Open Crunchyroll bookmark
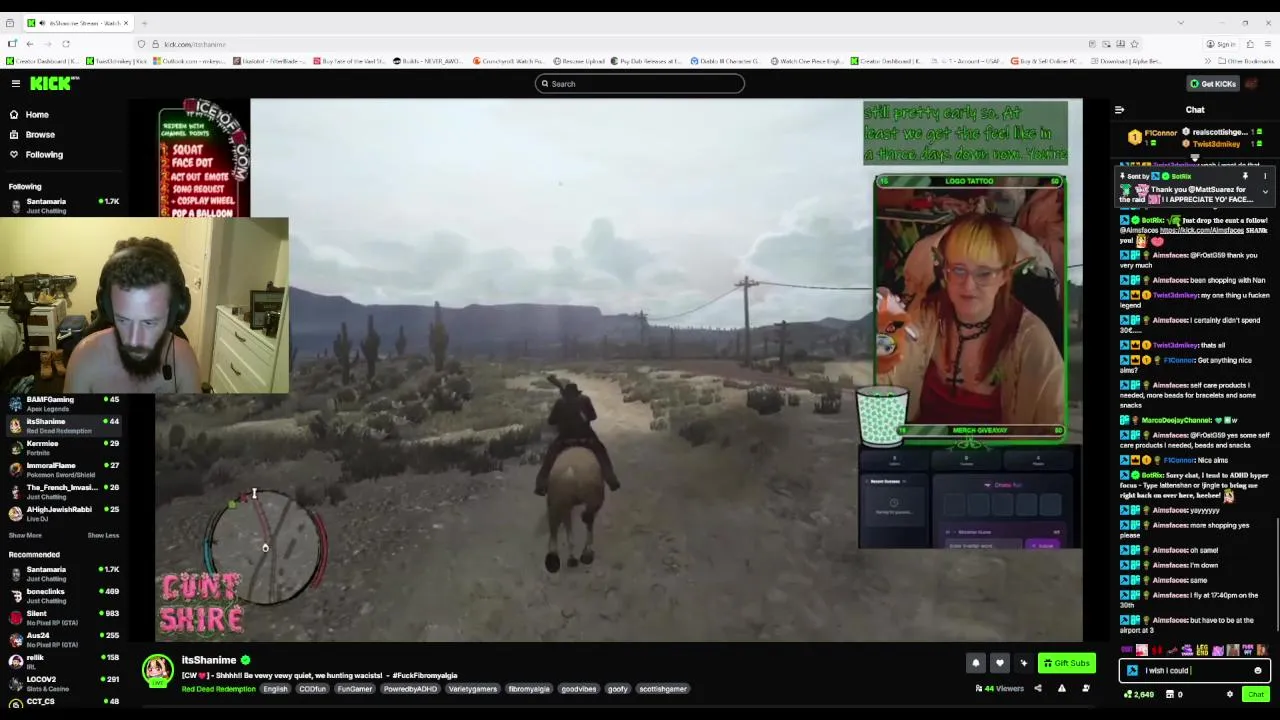 [509, 61]
